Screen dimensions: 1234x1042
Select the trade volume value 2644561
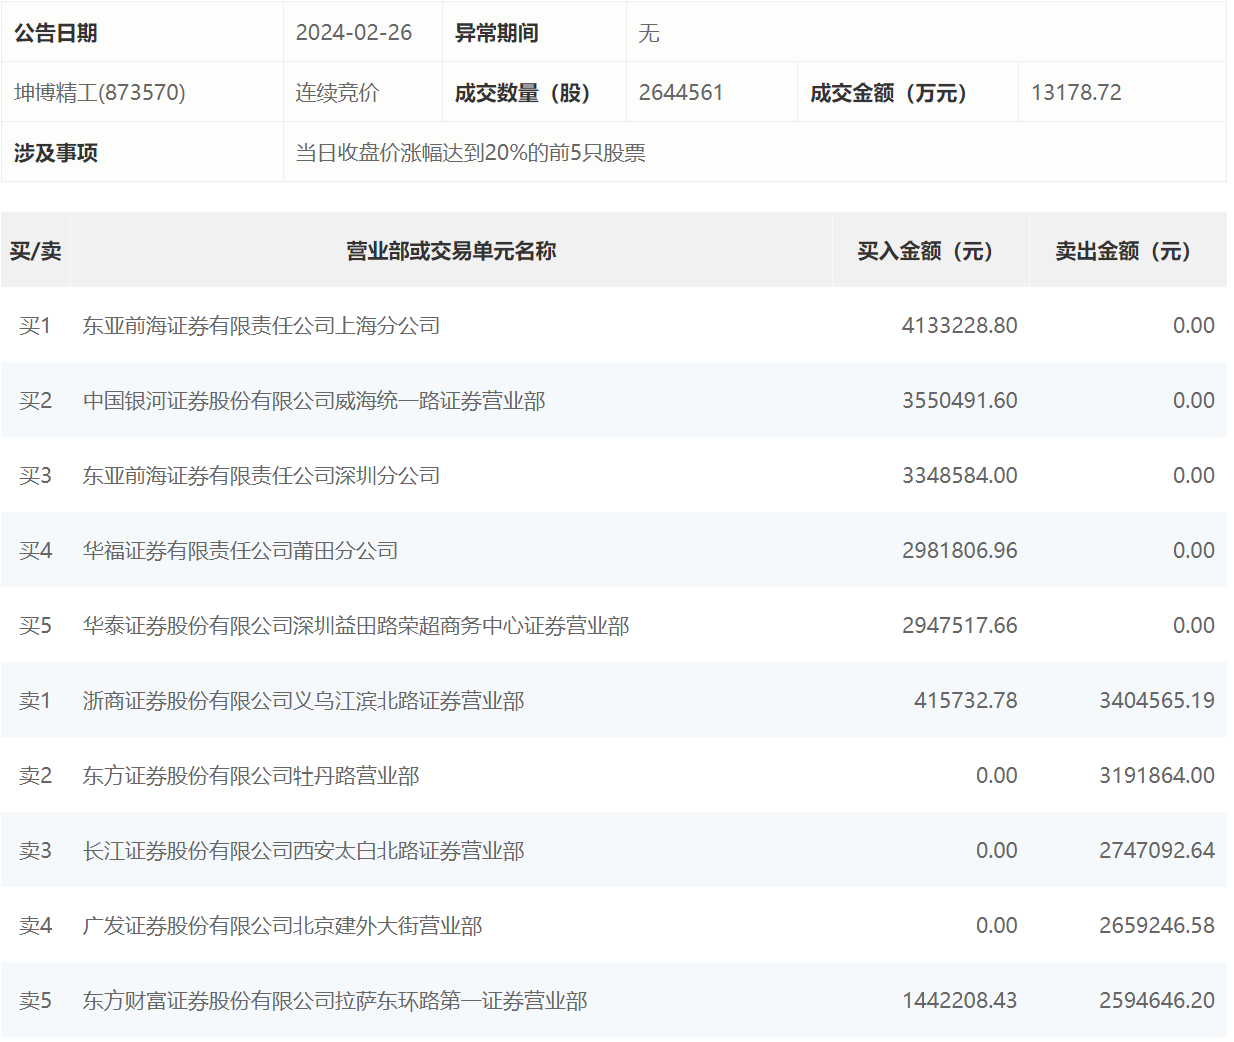pyautogui.click(x=681, y=93)
